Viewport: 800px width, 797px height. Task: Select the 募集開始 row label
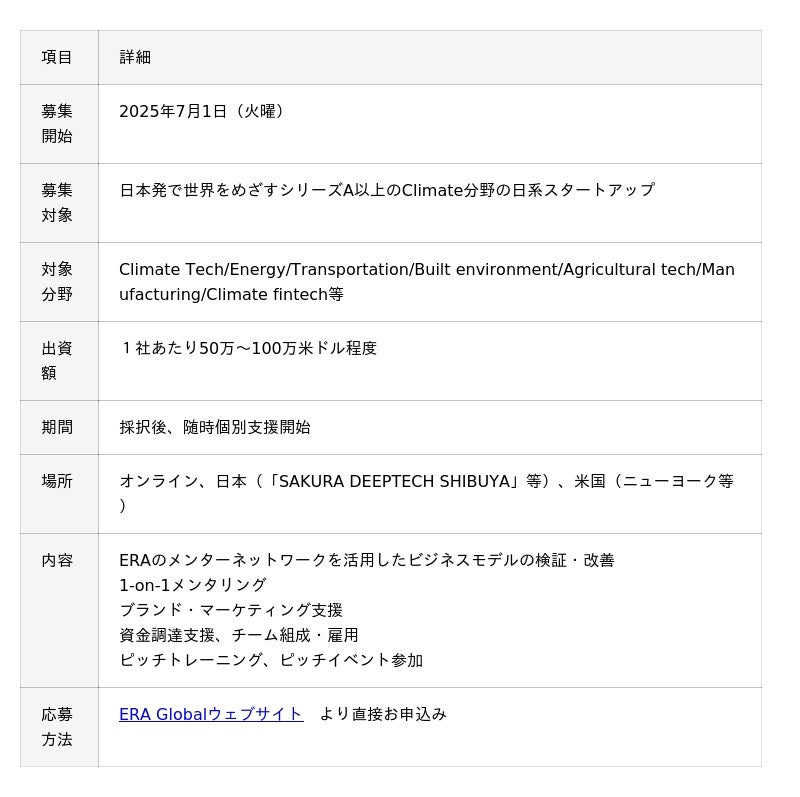(x=57, y=123)
